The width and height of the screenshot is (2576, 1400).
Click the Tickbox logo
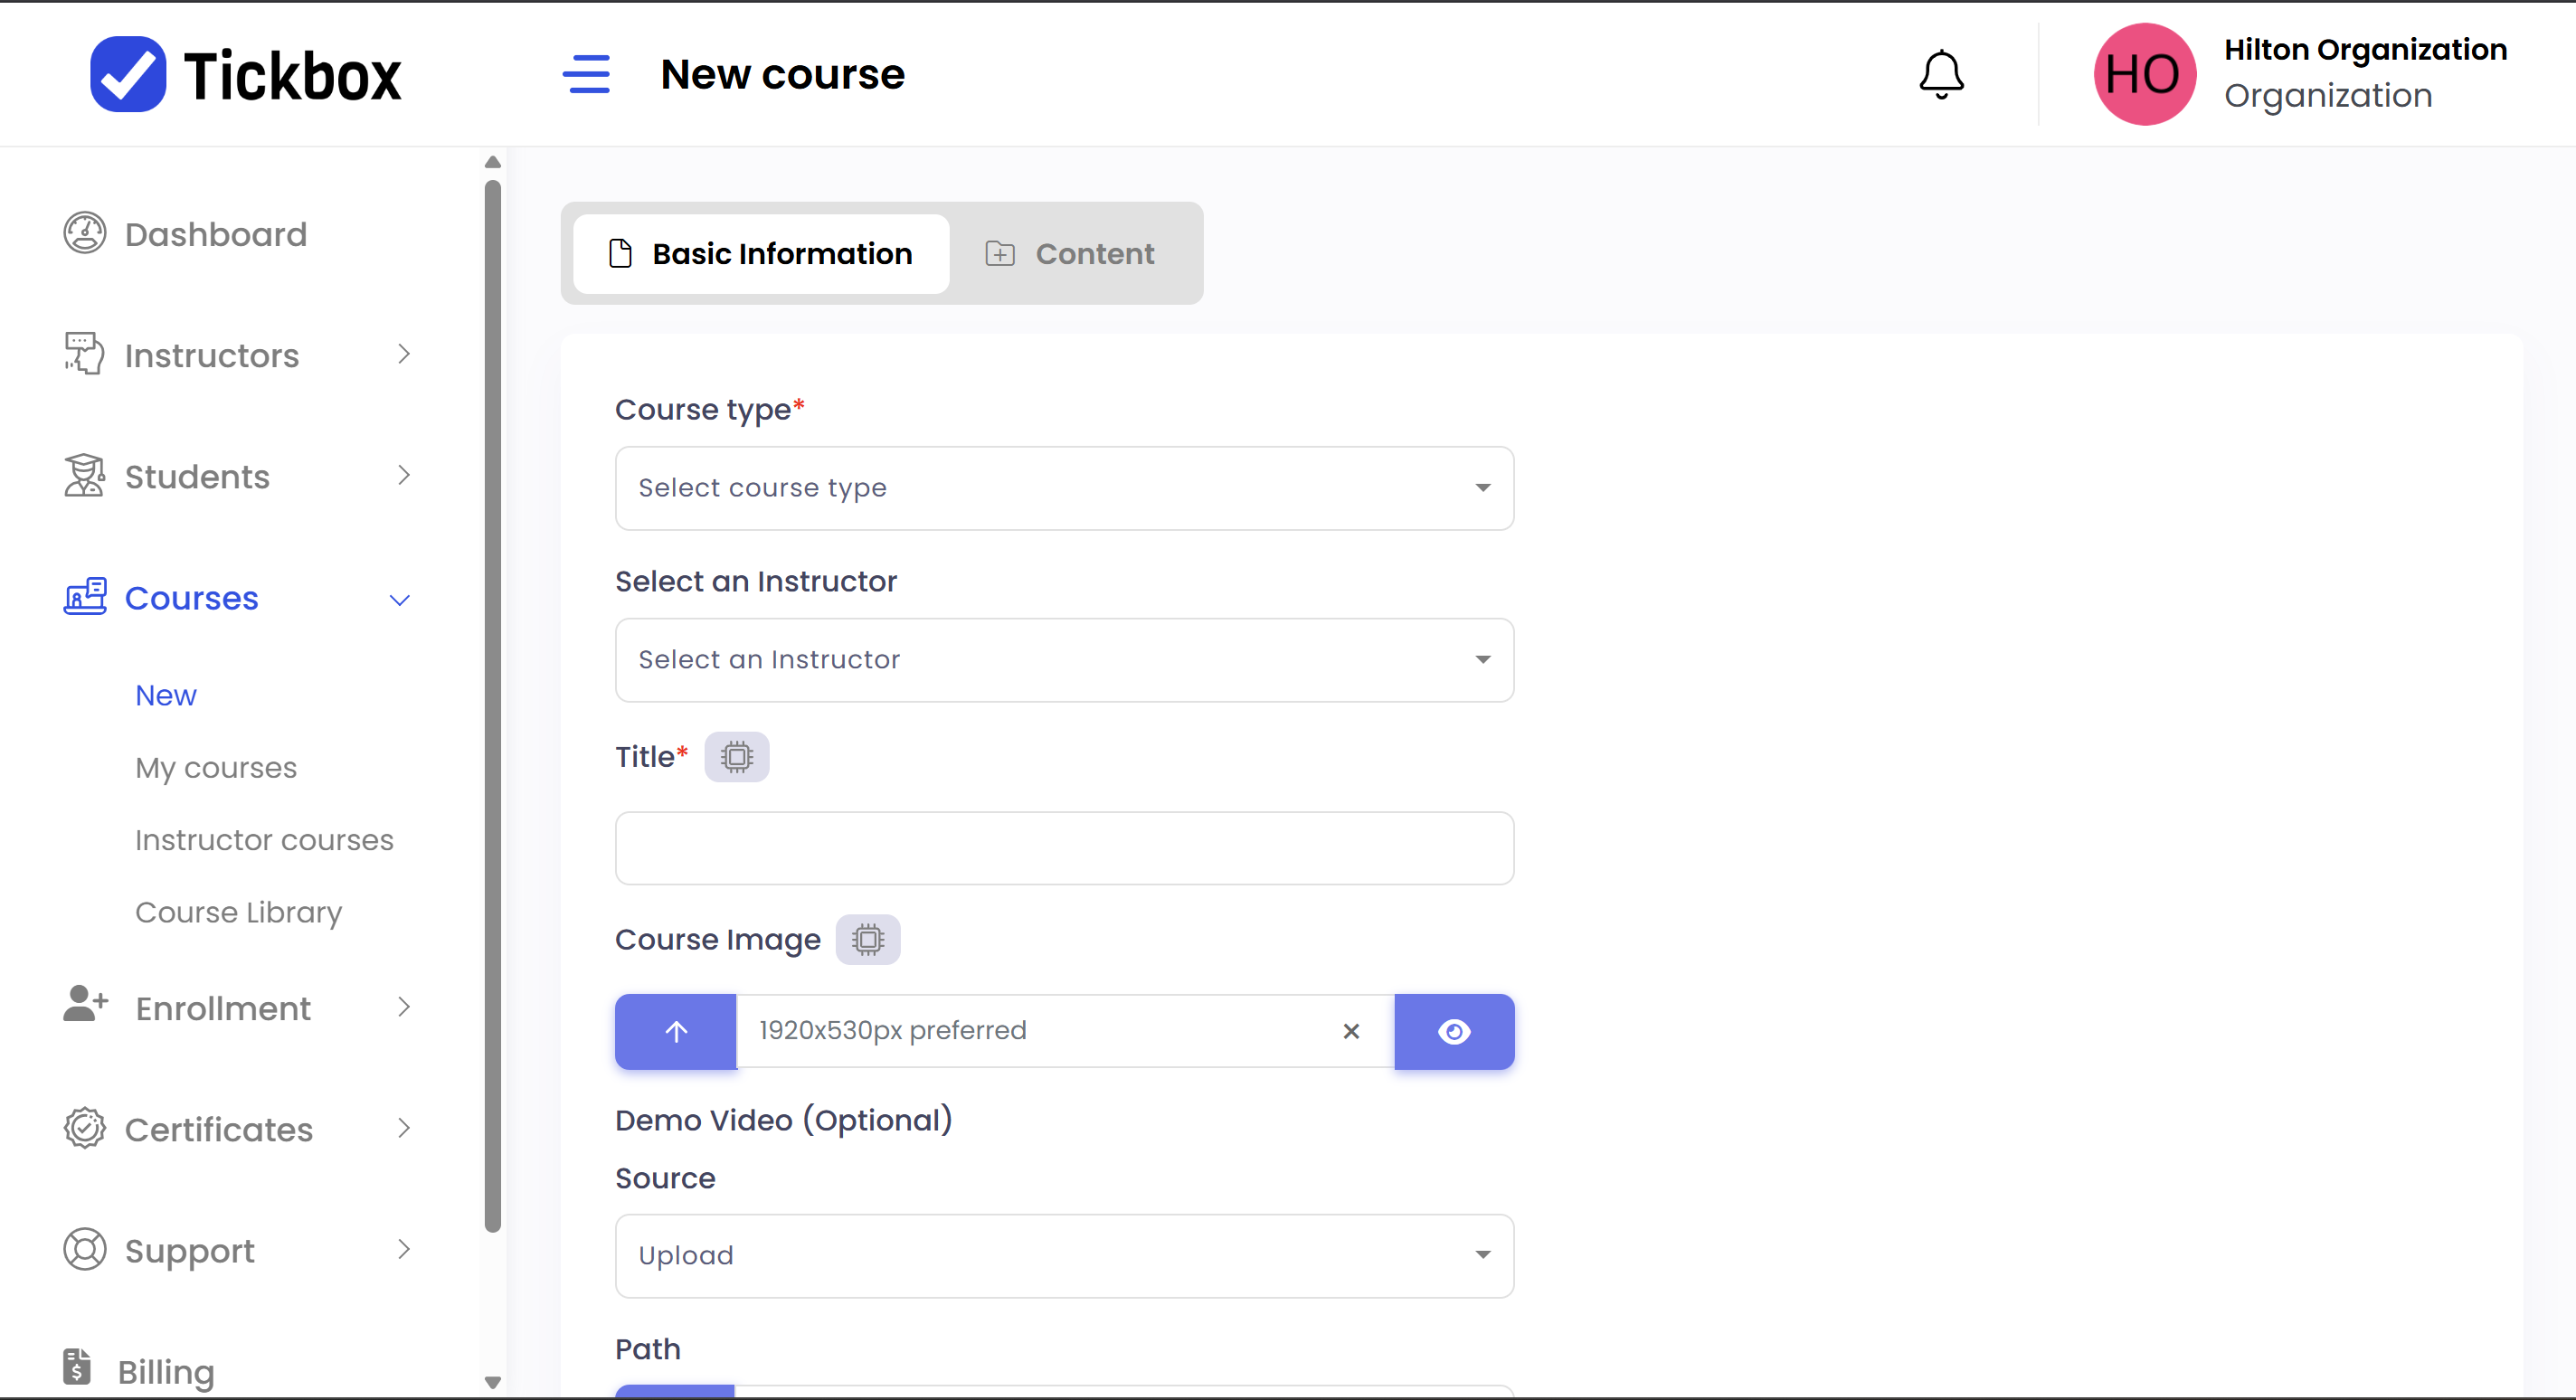point(246,75)
